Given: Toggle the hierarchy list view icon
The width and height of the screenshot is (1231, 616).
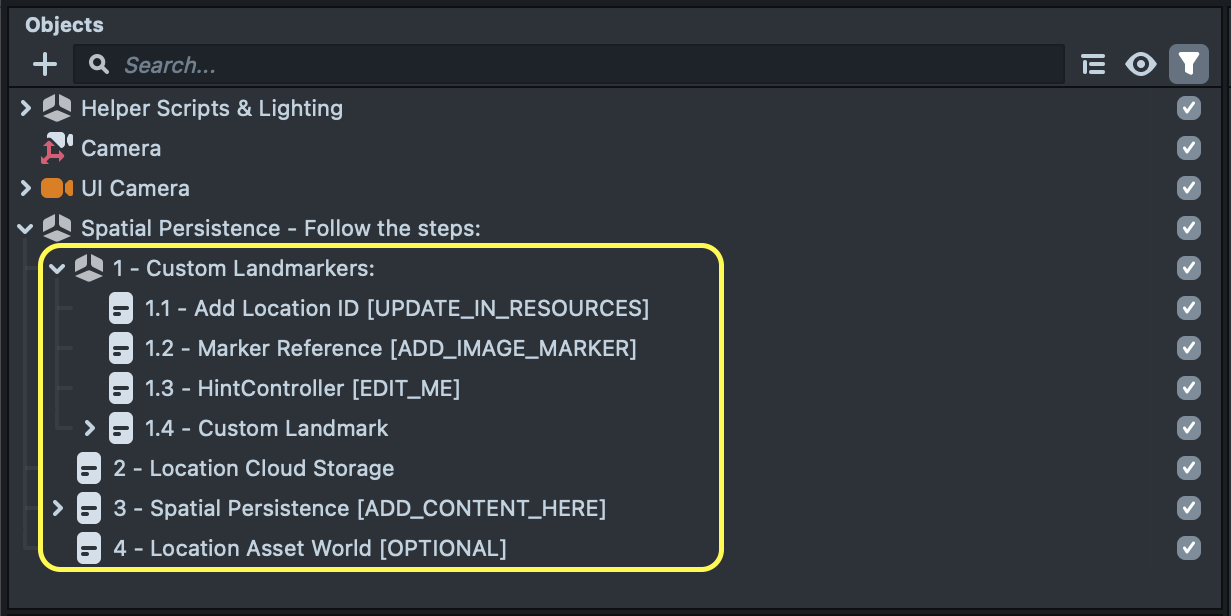Looking at the screenshot, I should (1093, 65).
